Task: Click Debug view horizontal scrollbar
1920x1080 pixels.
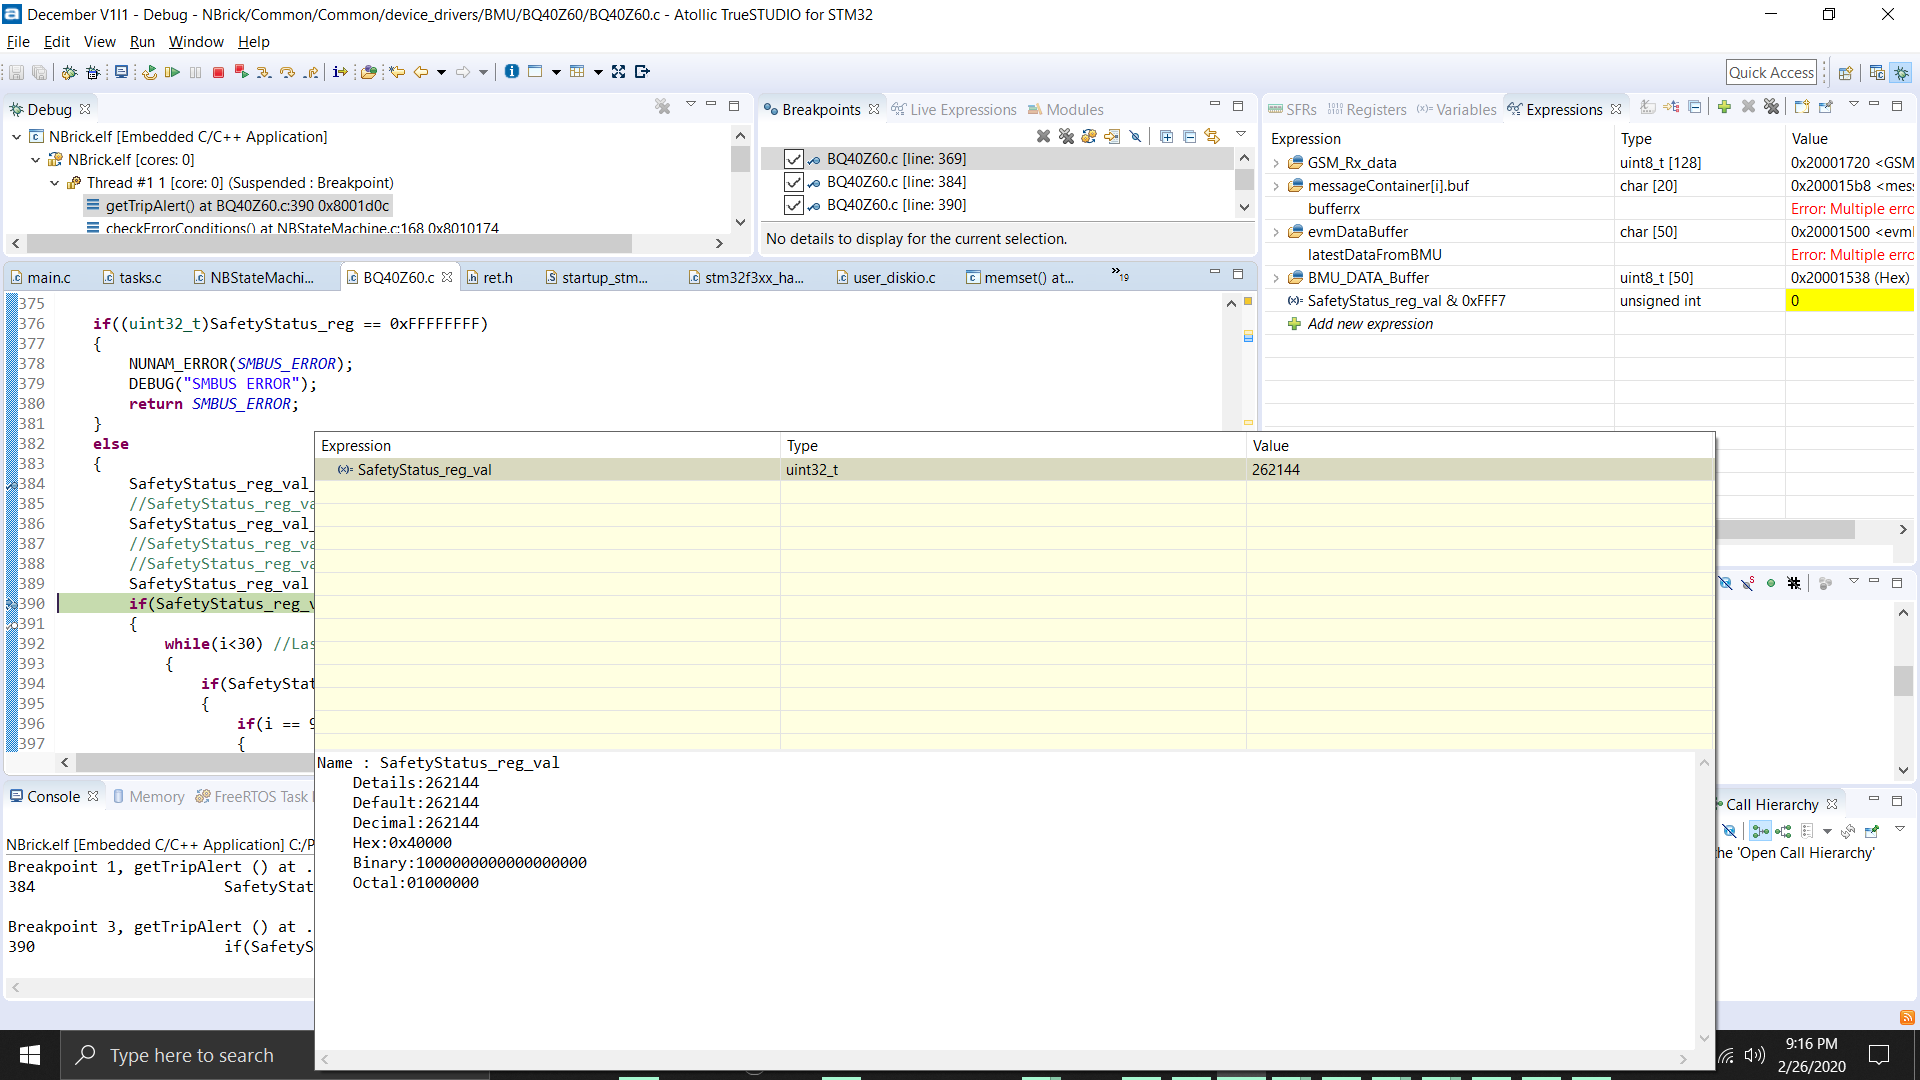Action: coord(330,243)
